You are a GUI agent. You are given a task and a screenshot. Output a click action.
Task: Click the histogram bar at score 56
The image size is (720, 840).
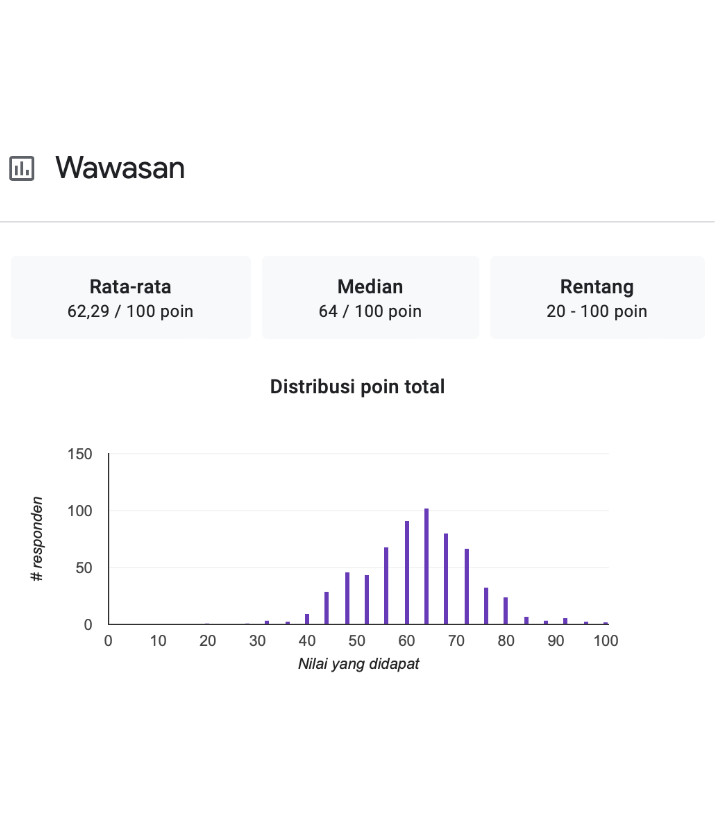tap(386, 586)
